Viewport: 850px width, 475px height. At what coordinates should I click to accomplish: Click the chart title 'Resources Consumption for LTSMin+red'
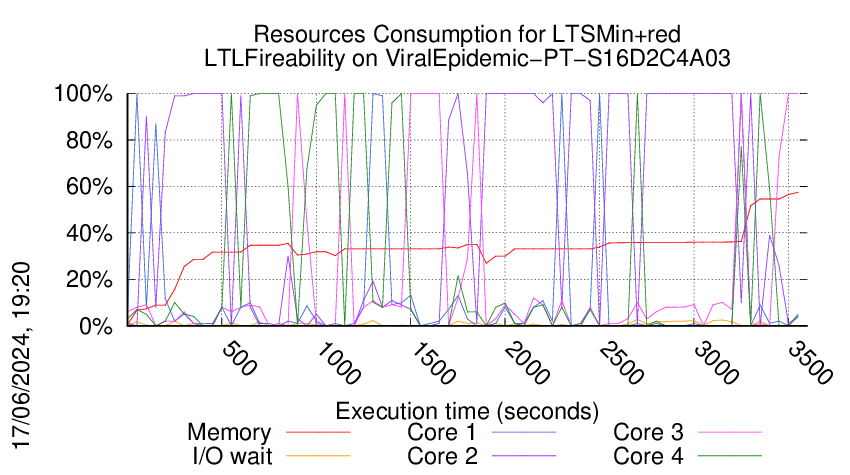[x=467, y=34]
